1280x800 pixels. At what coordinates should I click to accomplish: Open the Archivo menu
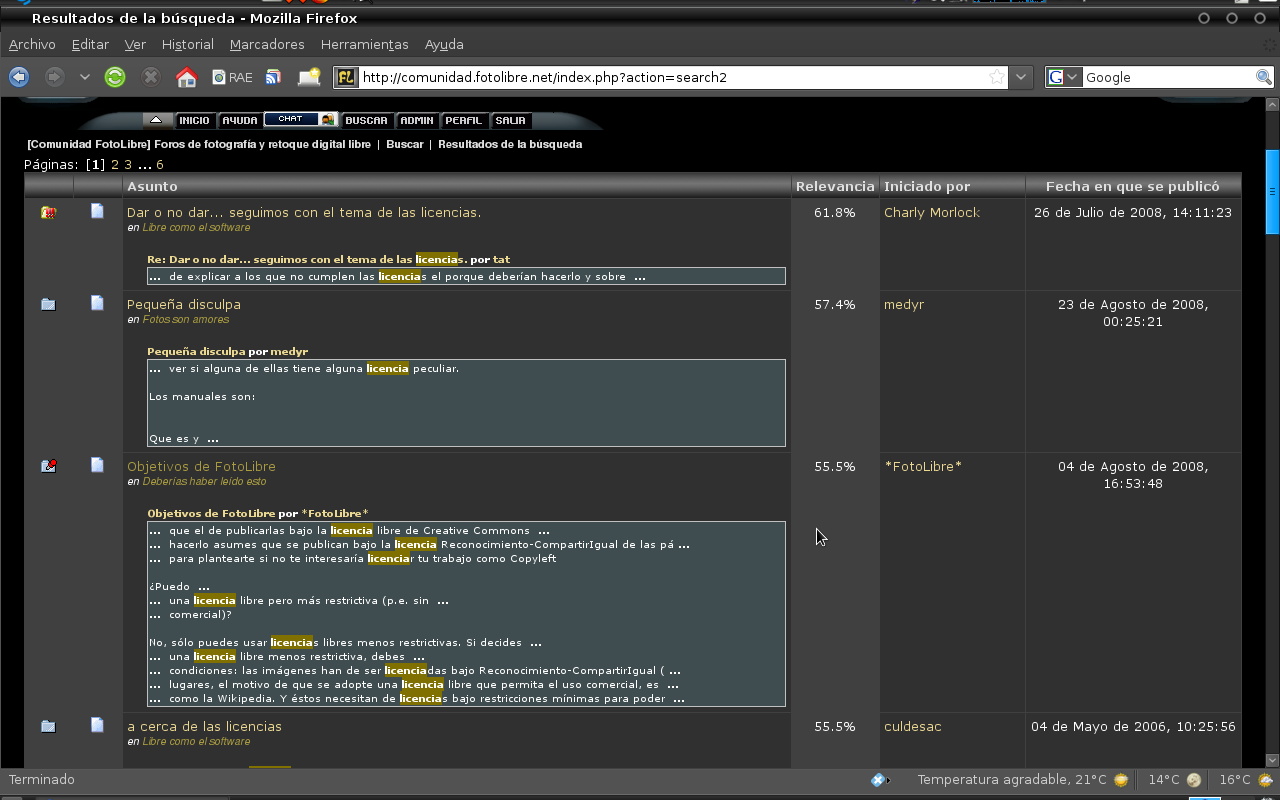coord(32,44)
